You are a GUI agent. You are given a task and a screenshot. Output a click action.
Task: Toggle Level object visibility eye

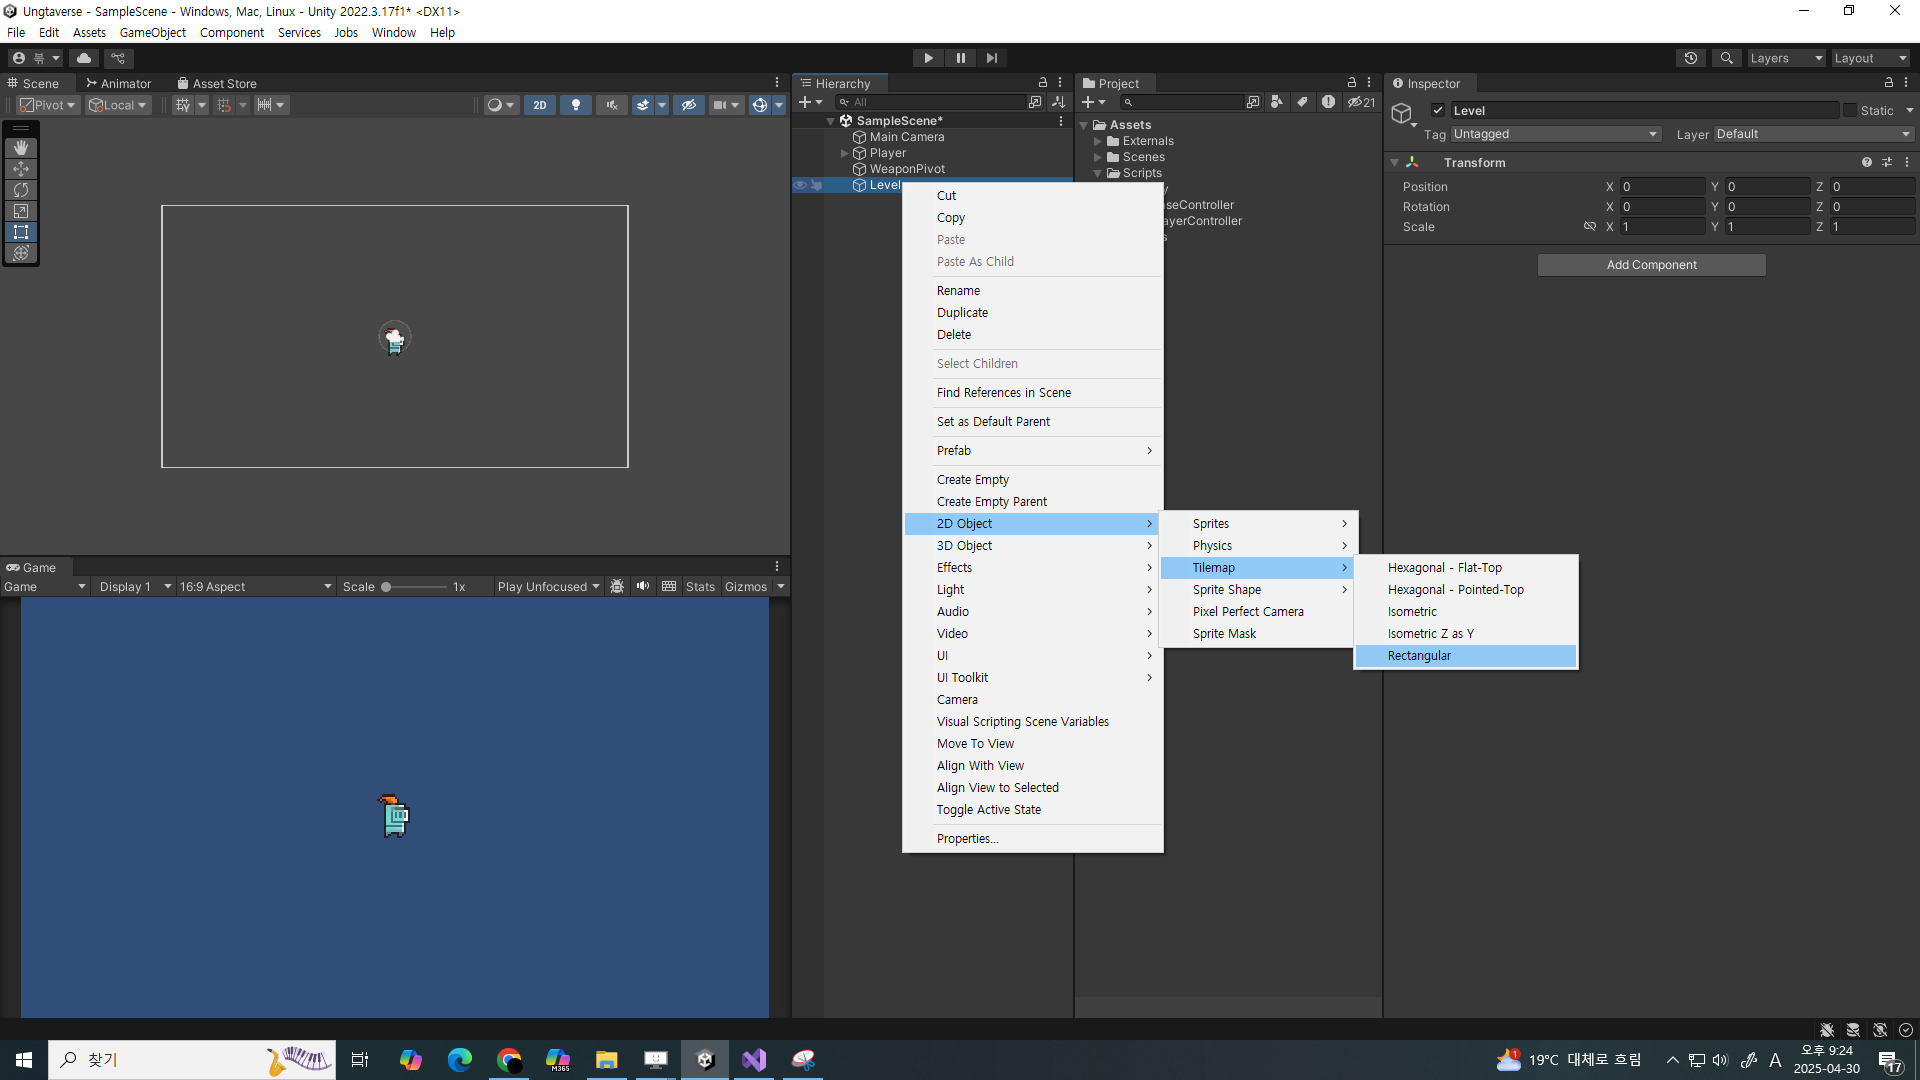[x=800, y=185]
